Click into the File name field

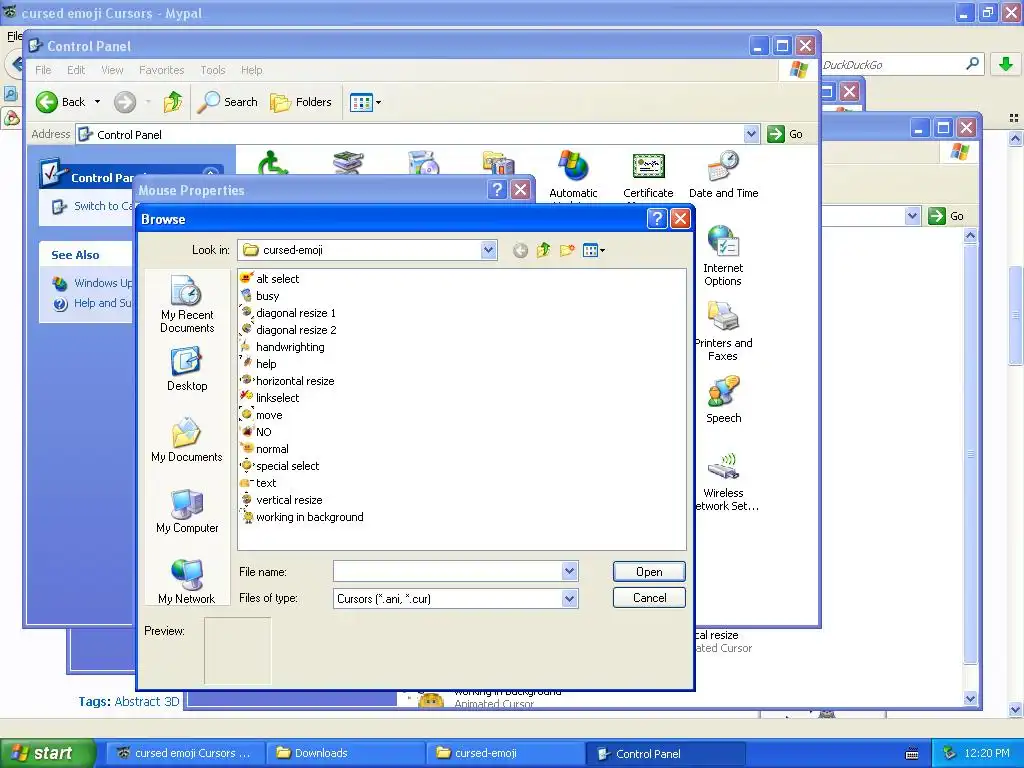tap(447, 571)
